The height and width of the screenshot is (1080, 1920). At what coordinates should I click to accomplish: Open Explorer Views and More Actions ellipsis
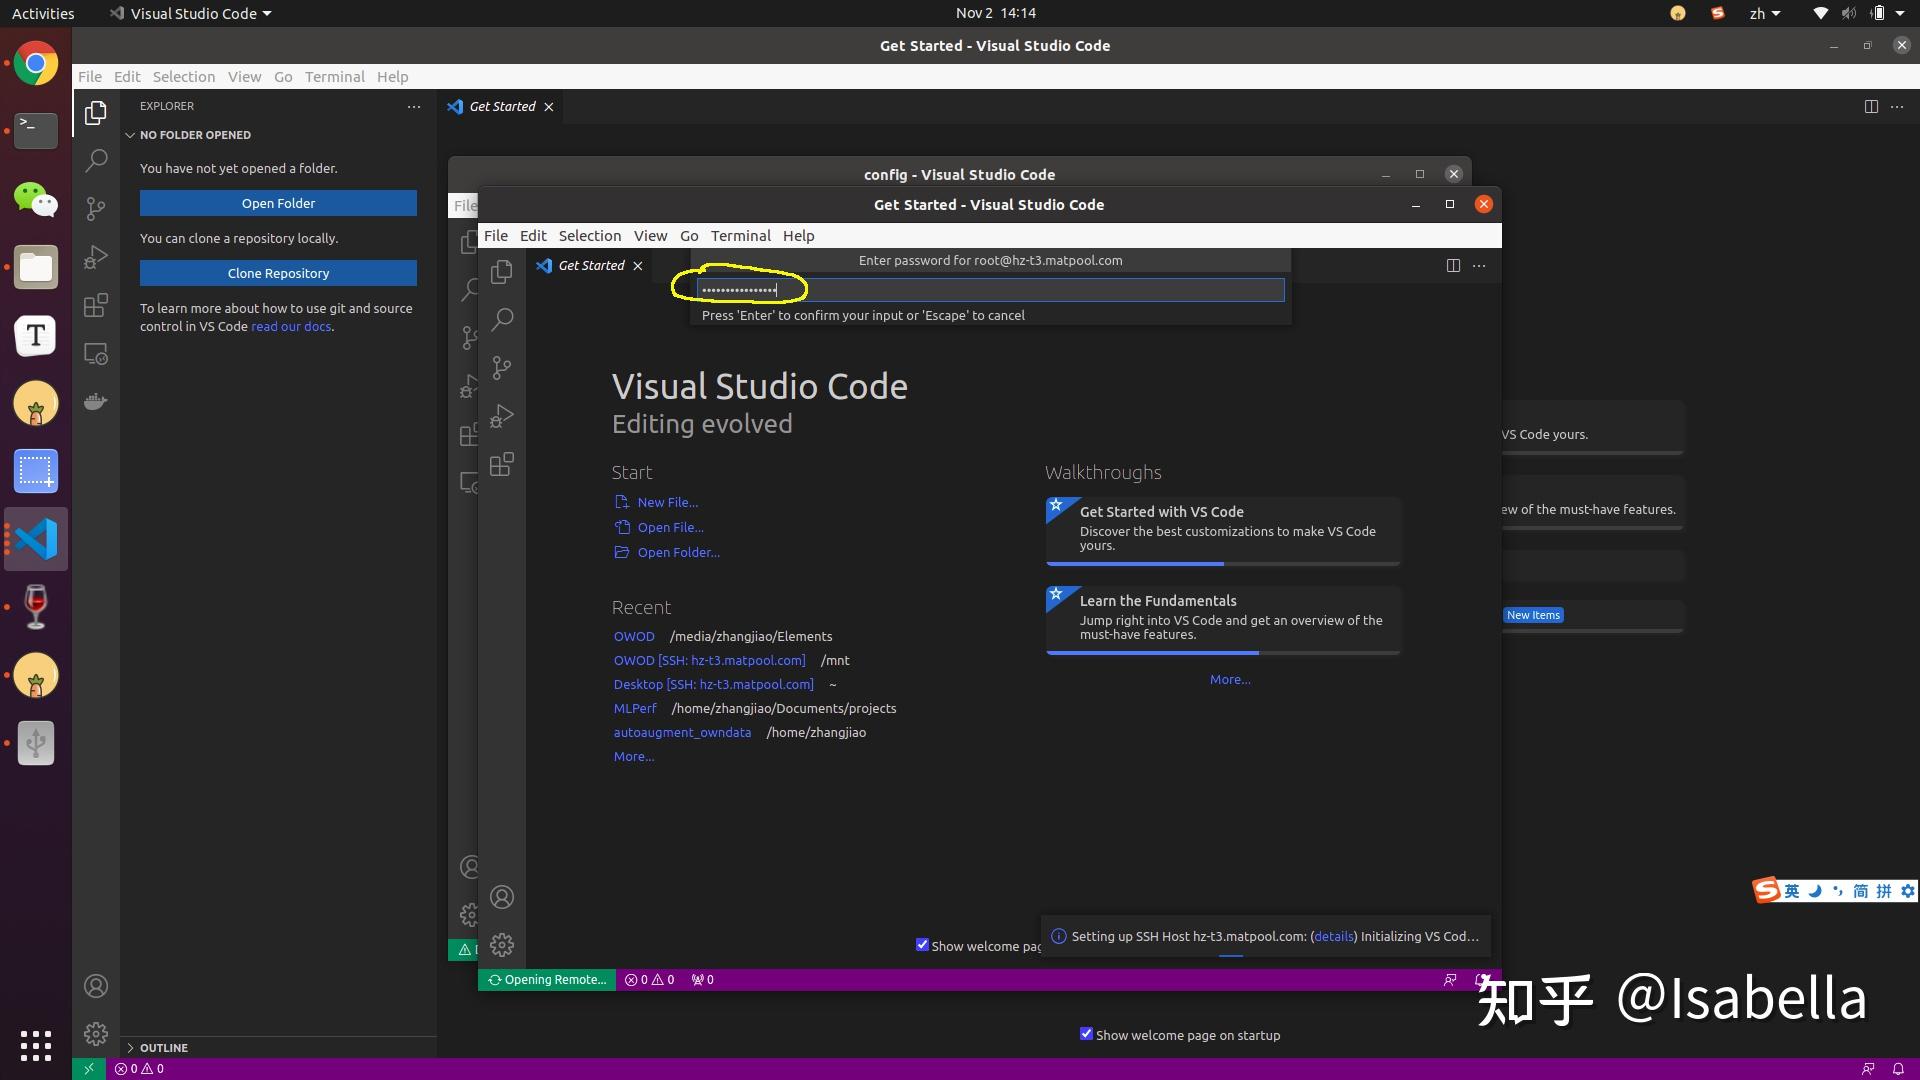click(414, 106)
